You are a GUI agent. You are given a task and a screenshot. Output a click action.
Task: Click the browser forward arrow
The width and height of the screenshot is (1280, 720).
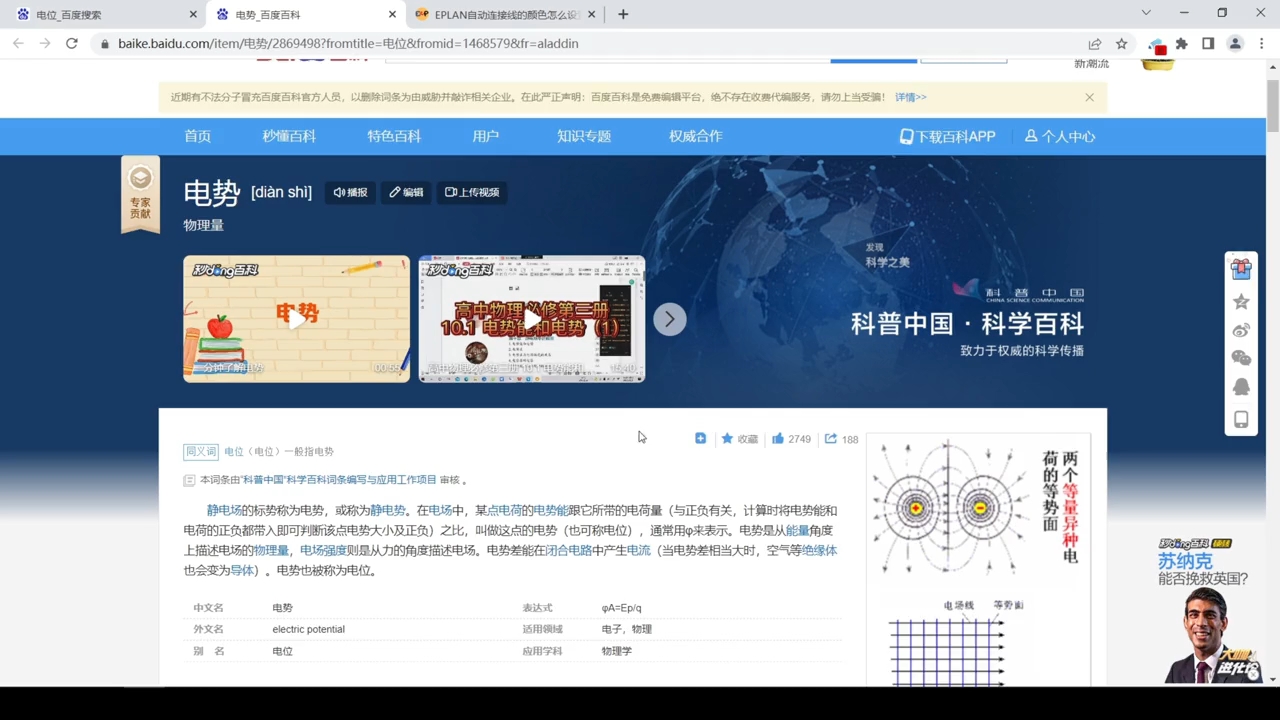point(45,44)
